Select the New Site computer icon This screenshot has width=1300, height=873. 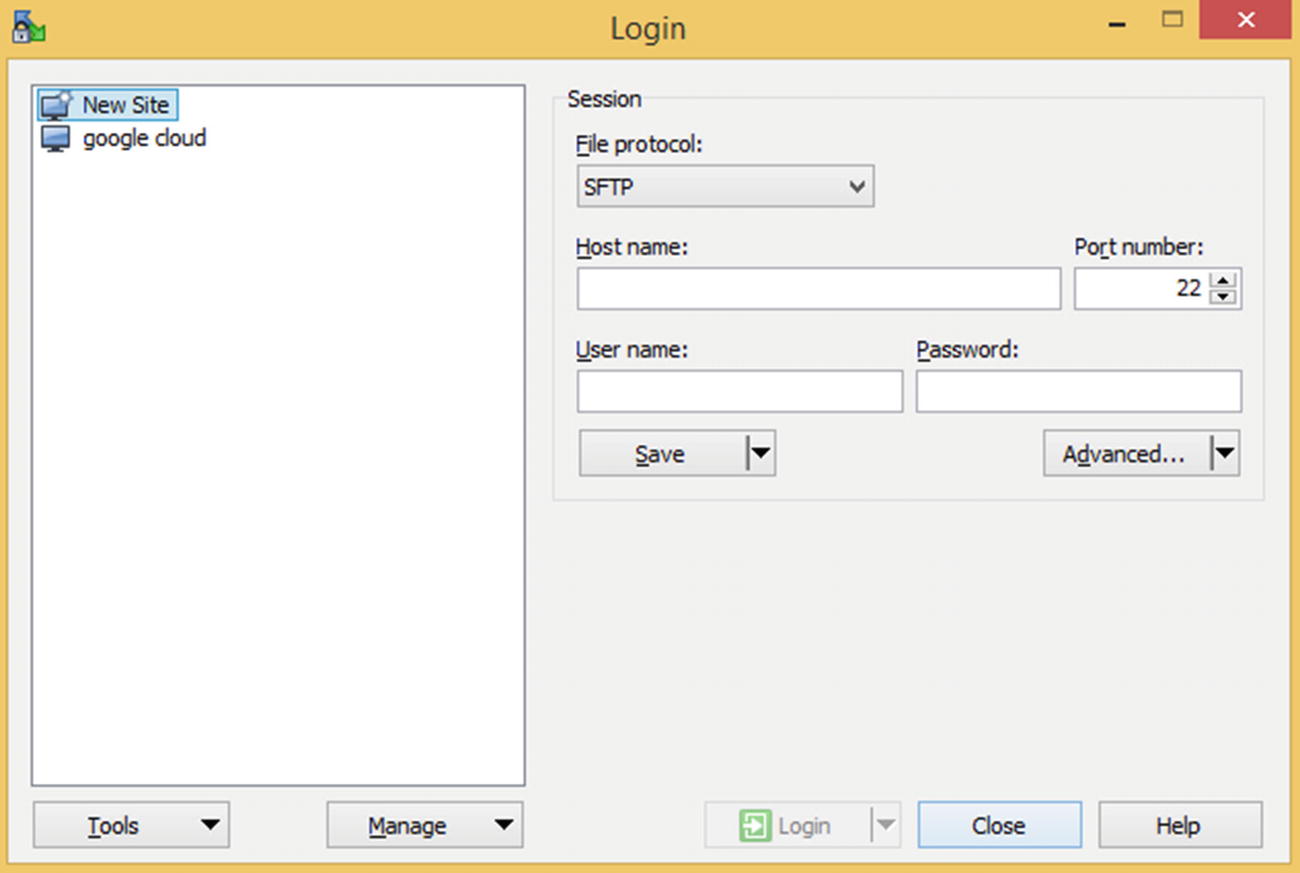[56, 105]
